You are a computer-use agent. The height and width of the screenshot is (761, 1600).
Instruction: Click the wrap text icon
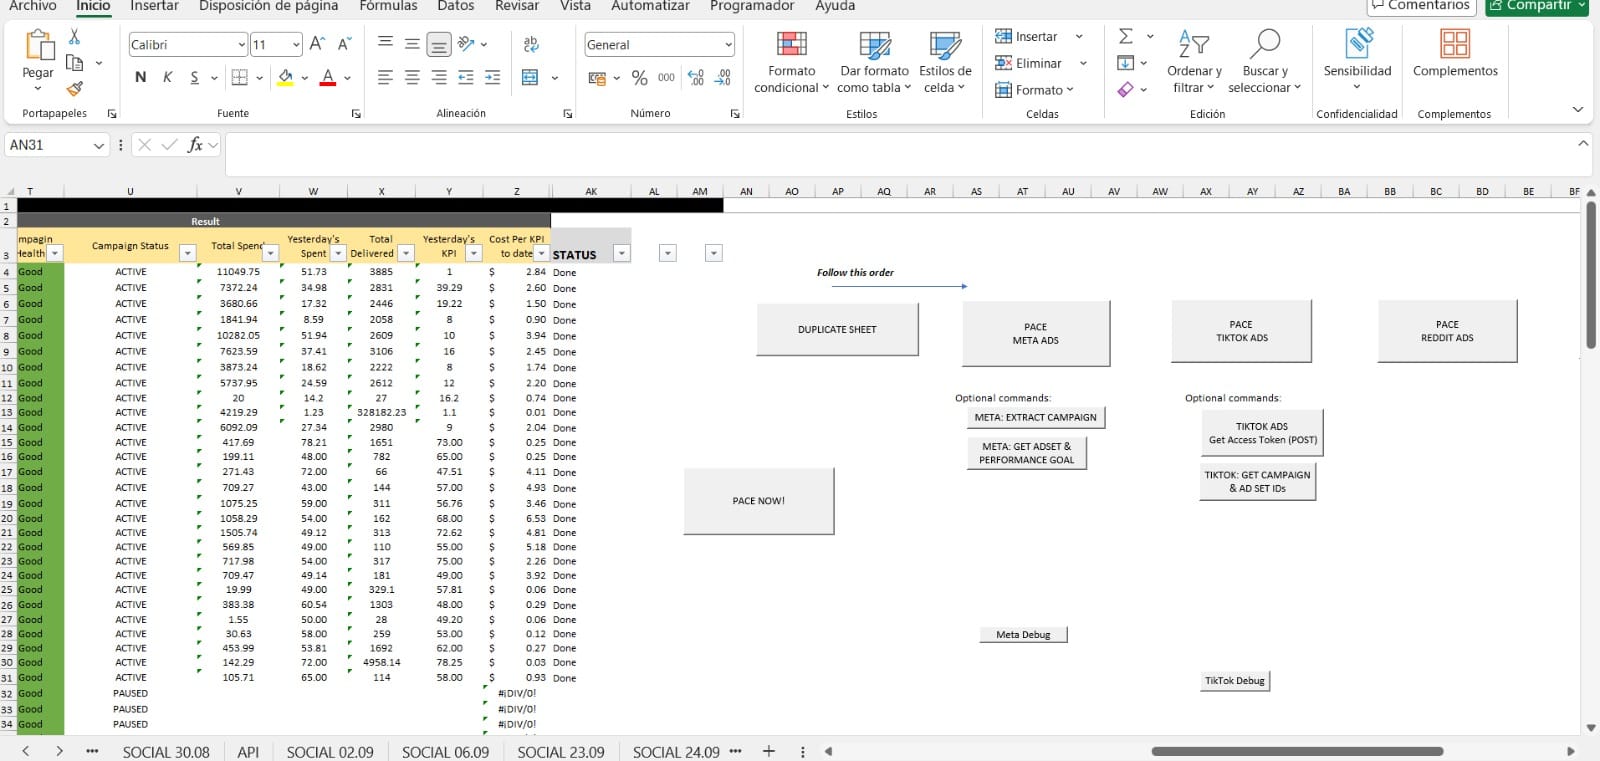coord(531,43)
